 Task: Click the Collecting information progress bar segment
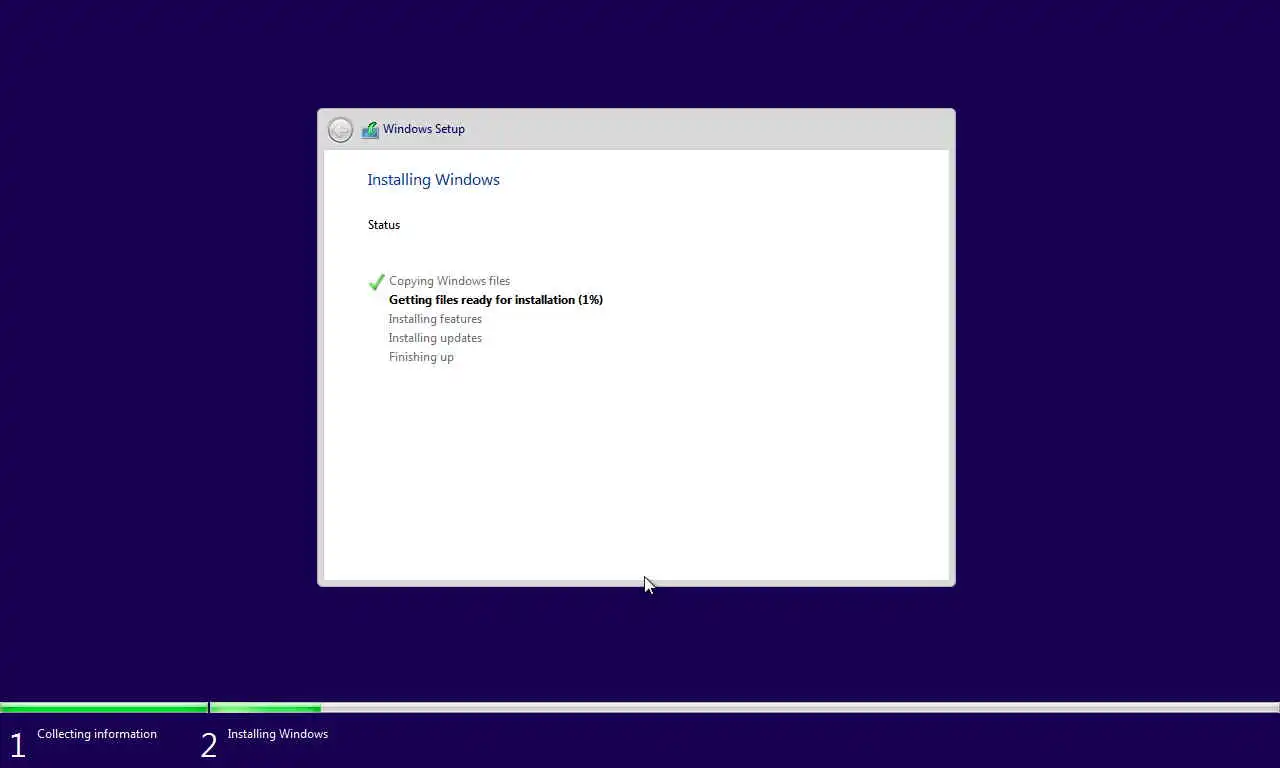(104, 708)
